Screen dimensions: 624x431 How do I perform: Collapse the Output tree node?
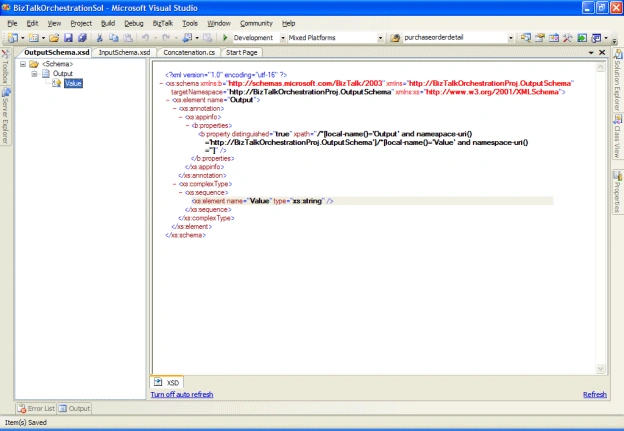pos(35,74)
